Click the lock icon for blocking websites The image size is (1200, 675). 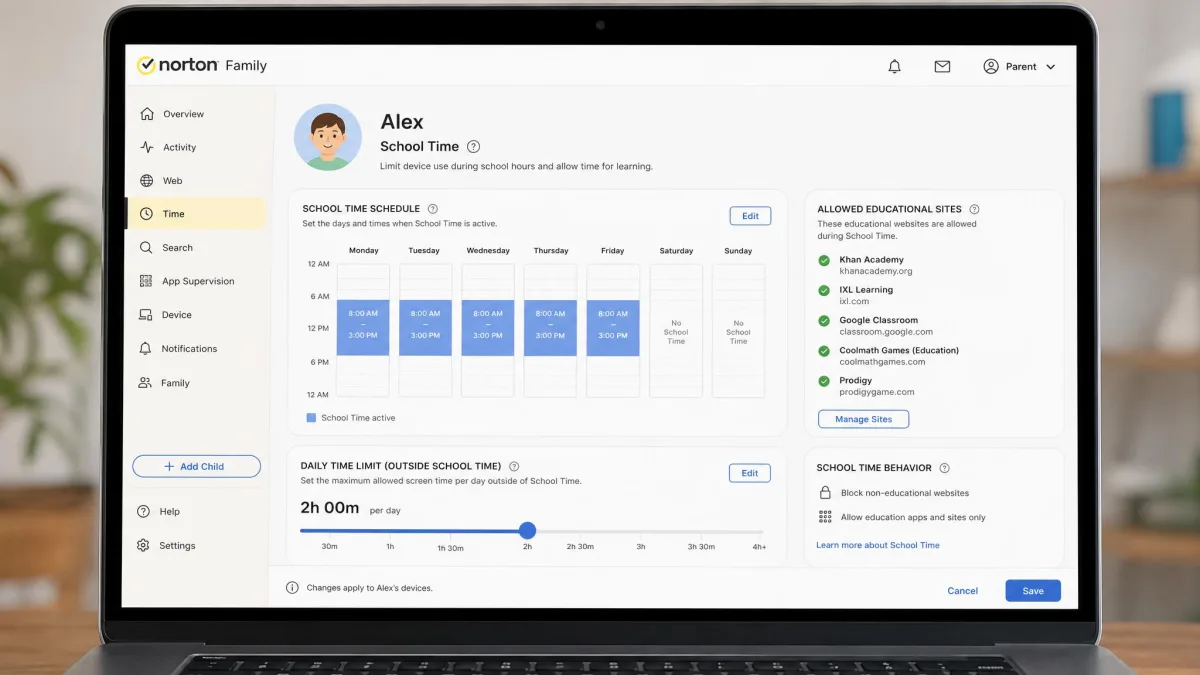(x=825, y=493)
